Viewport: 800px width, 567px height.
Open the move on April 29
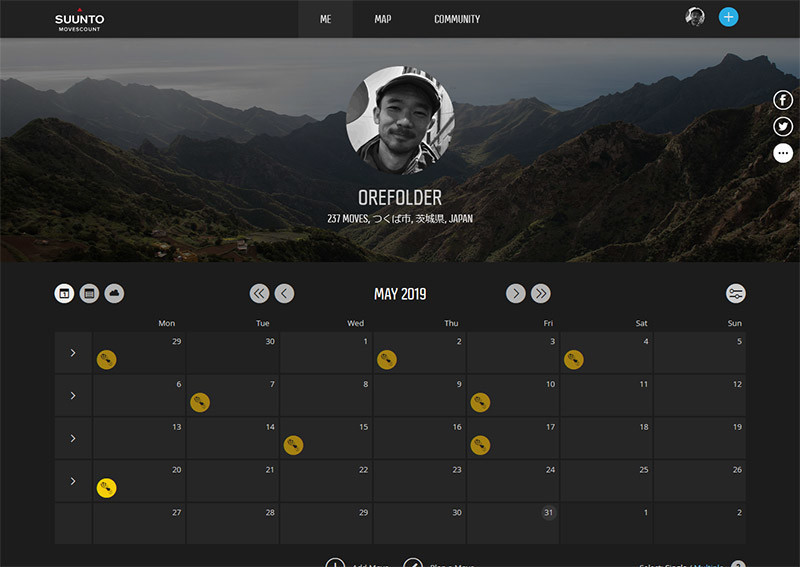[107, 360]
